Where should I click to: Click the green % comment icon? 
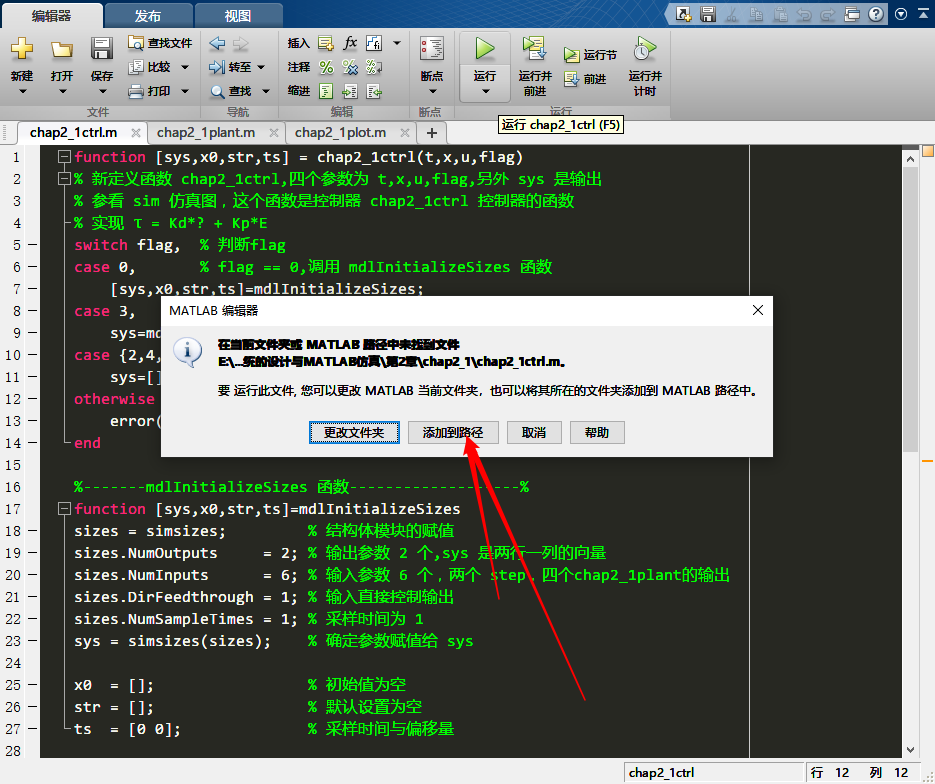click(x=326, y=67)
